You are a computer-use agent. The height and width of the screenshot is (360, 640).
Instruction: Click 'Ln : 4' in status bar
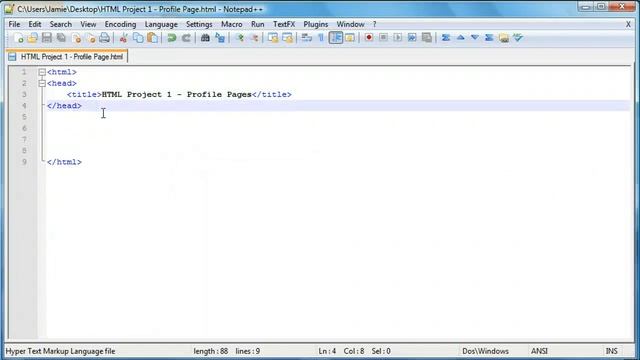click(327, 351)
